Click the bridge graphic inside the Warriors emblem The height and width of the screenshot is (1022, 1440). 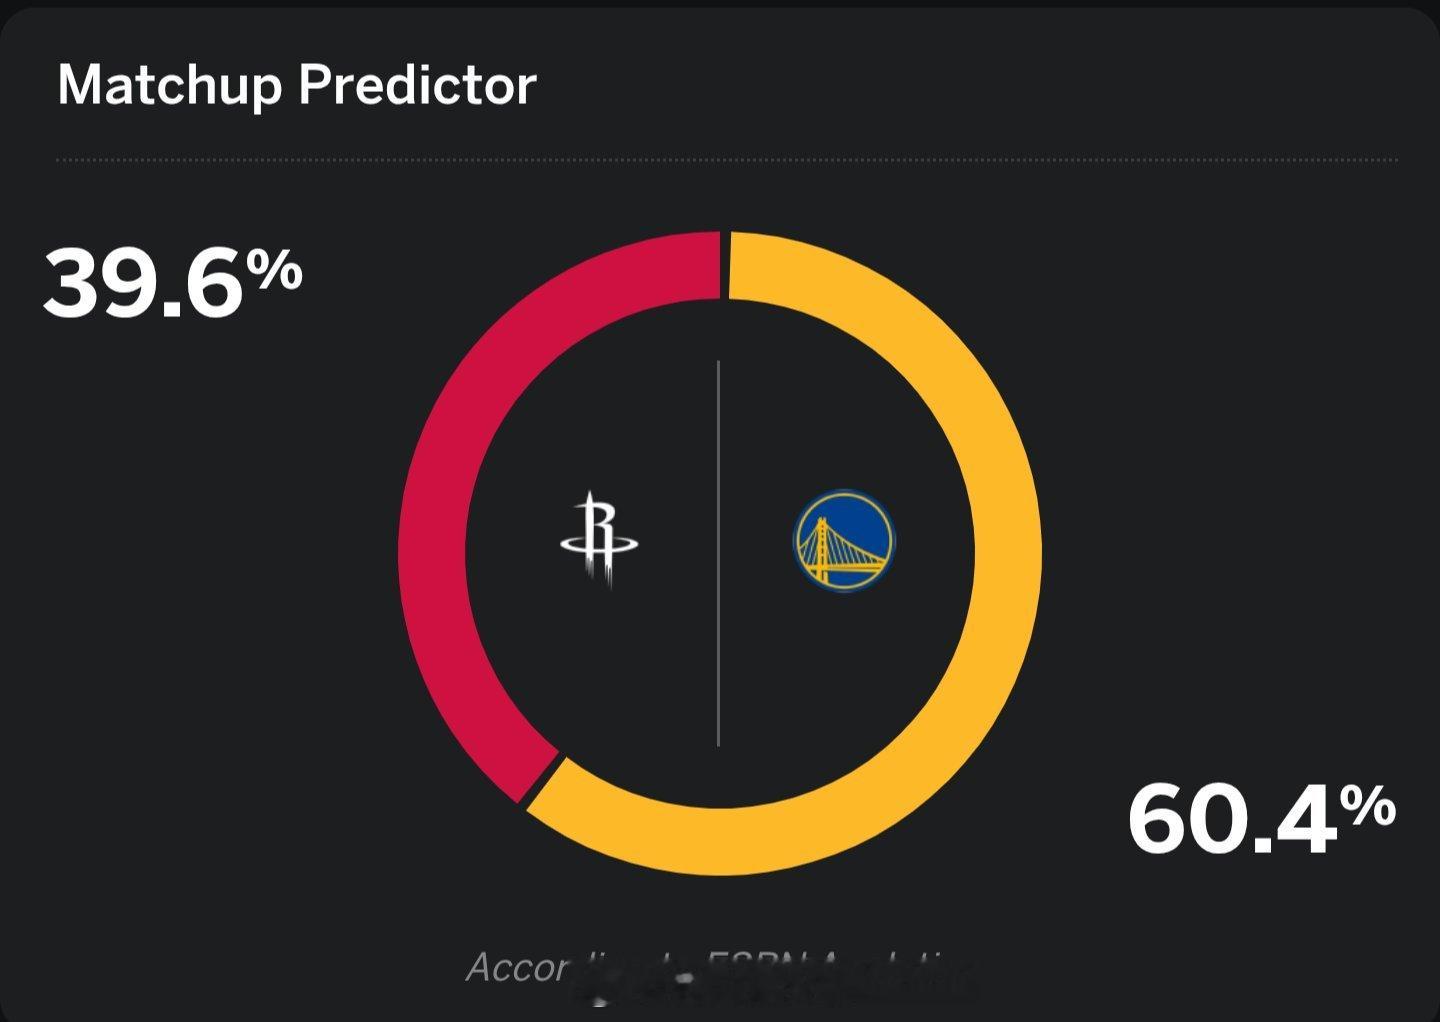(842, 553)
